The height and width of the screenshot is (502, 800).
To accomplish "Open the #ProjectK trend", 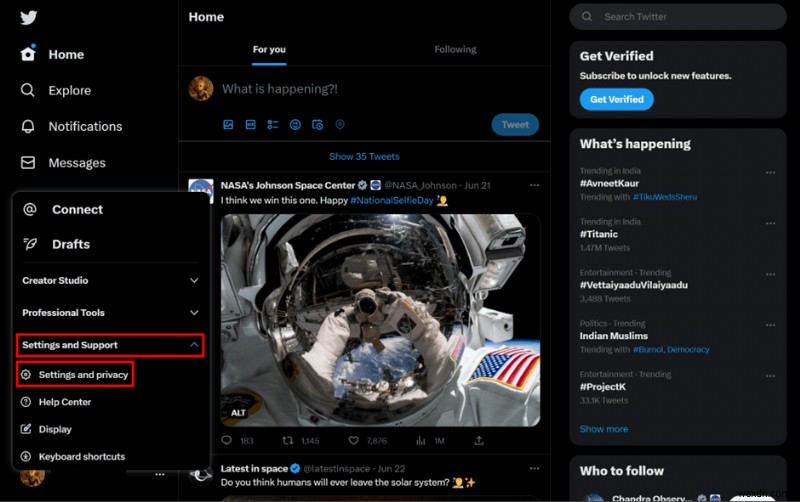I will pos(603,387).
